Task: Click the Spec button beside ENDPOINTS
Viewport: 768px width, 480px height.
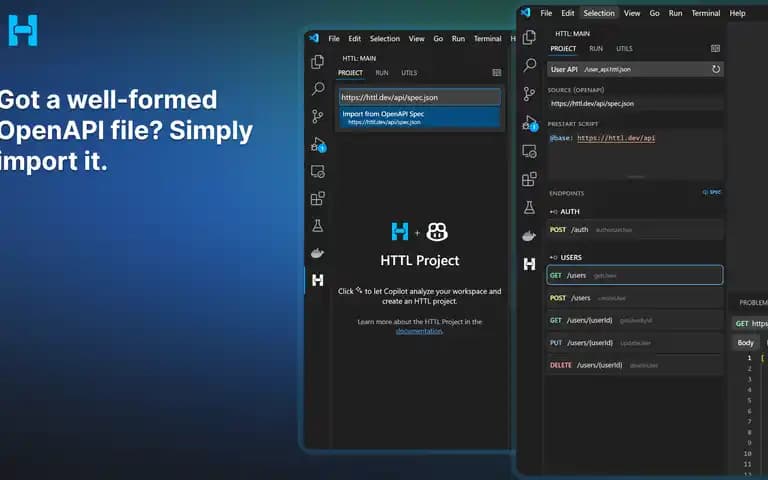Action: (712, 192)
